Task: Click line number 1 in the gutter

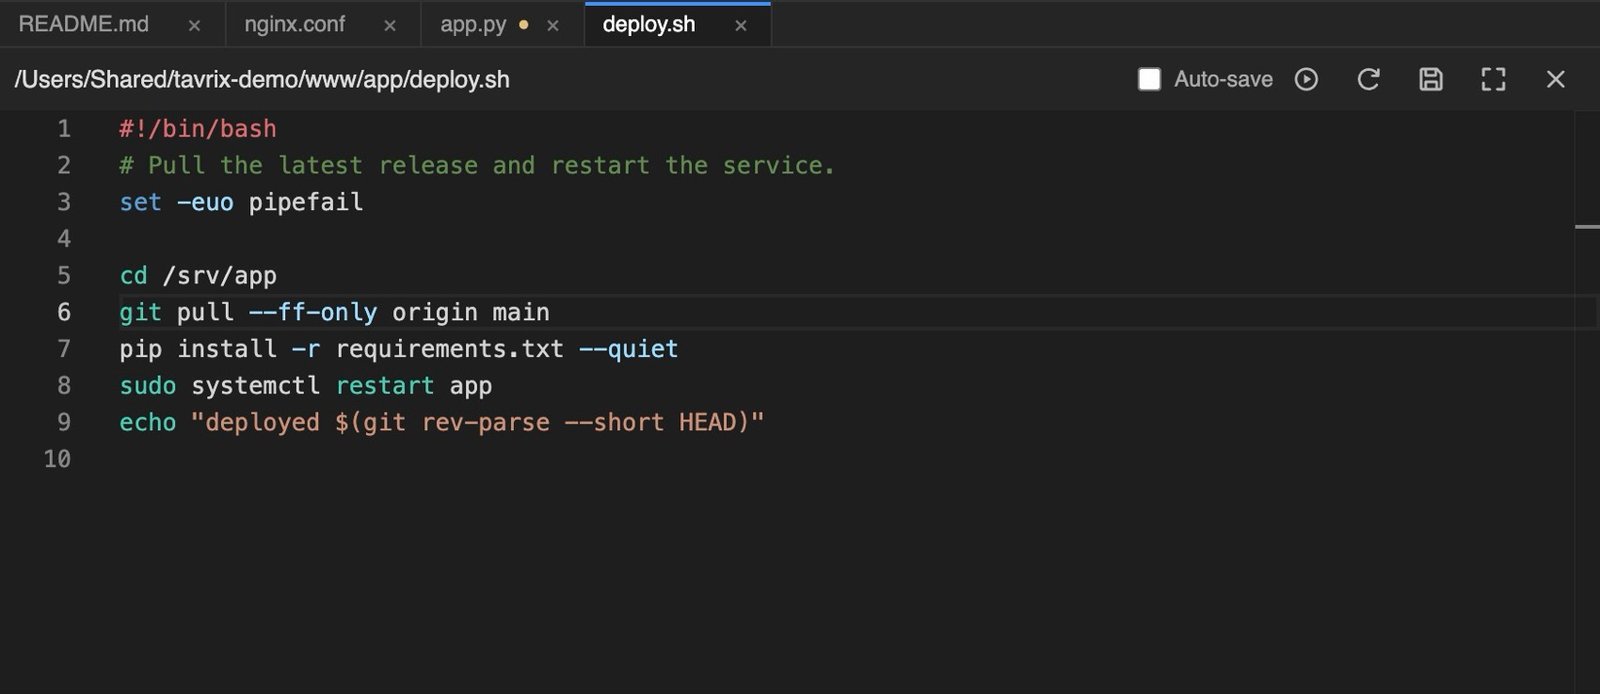Action: [64, 129]
